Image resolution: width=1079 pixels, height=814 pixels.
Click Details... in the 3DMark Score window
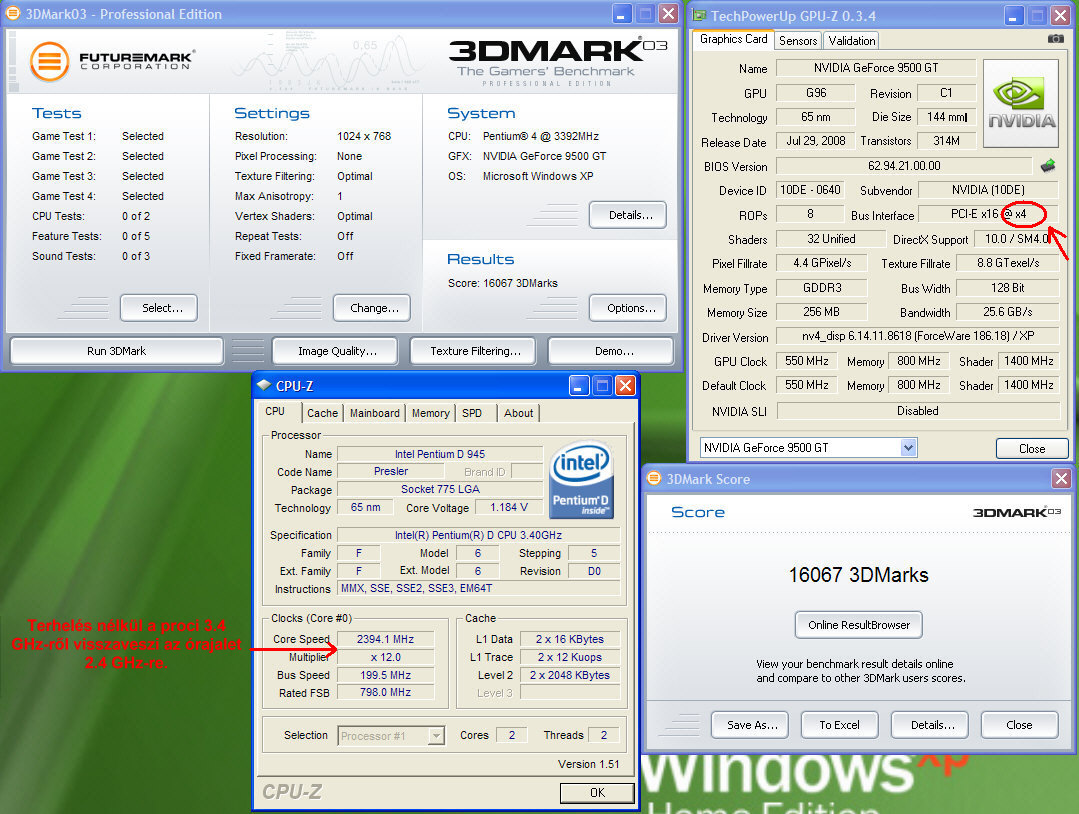[x=930, y=725]
